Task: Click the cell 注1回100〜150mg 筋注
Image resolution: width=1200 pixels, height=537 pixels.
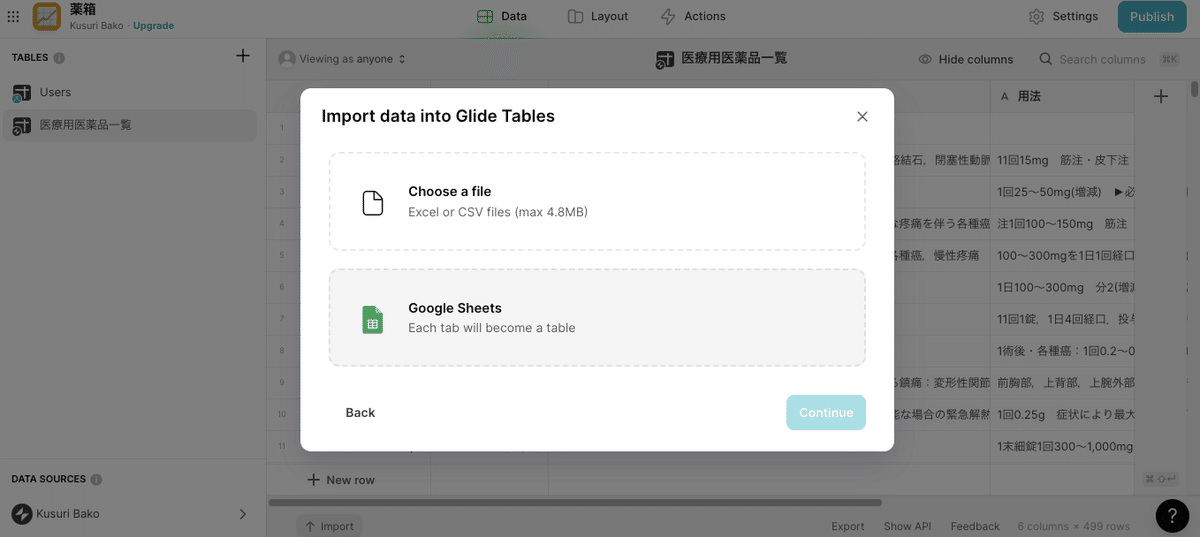Action: 1062,224
